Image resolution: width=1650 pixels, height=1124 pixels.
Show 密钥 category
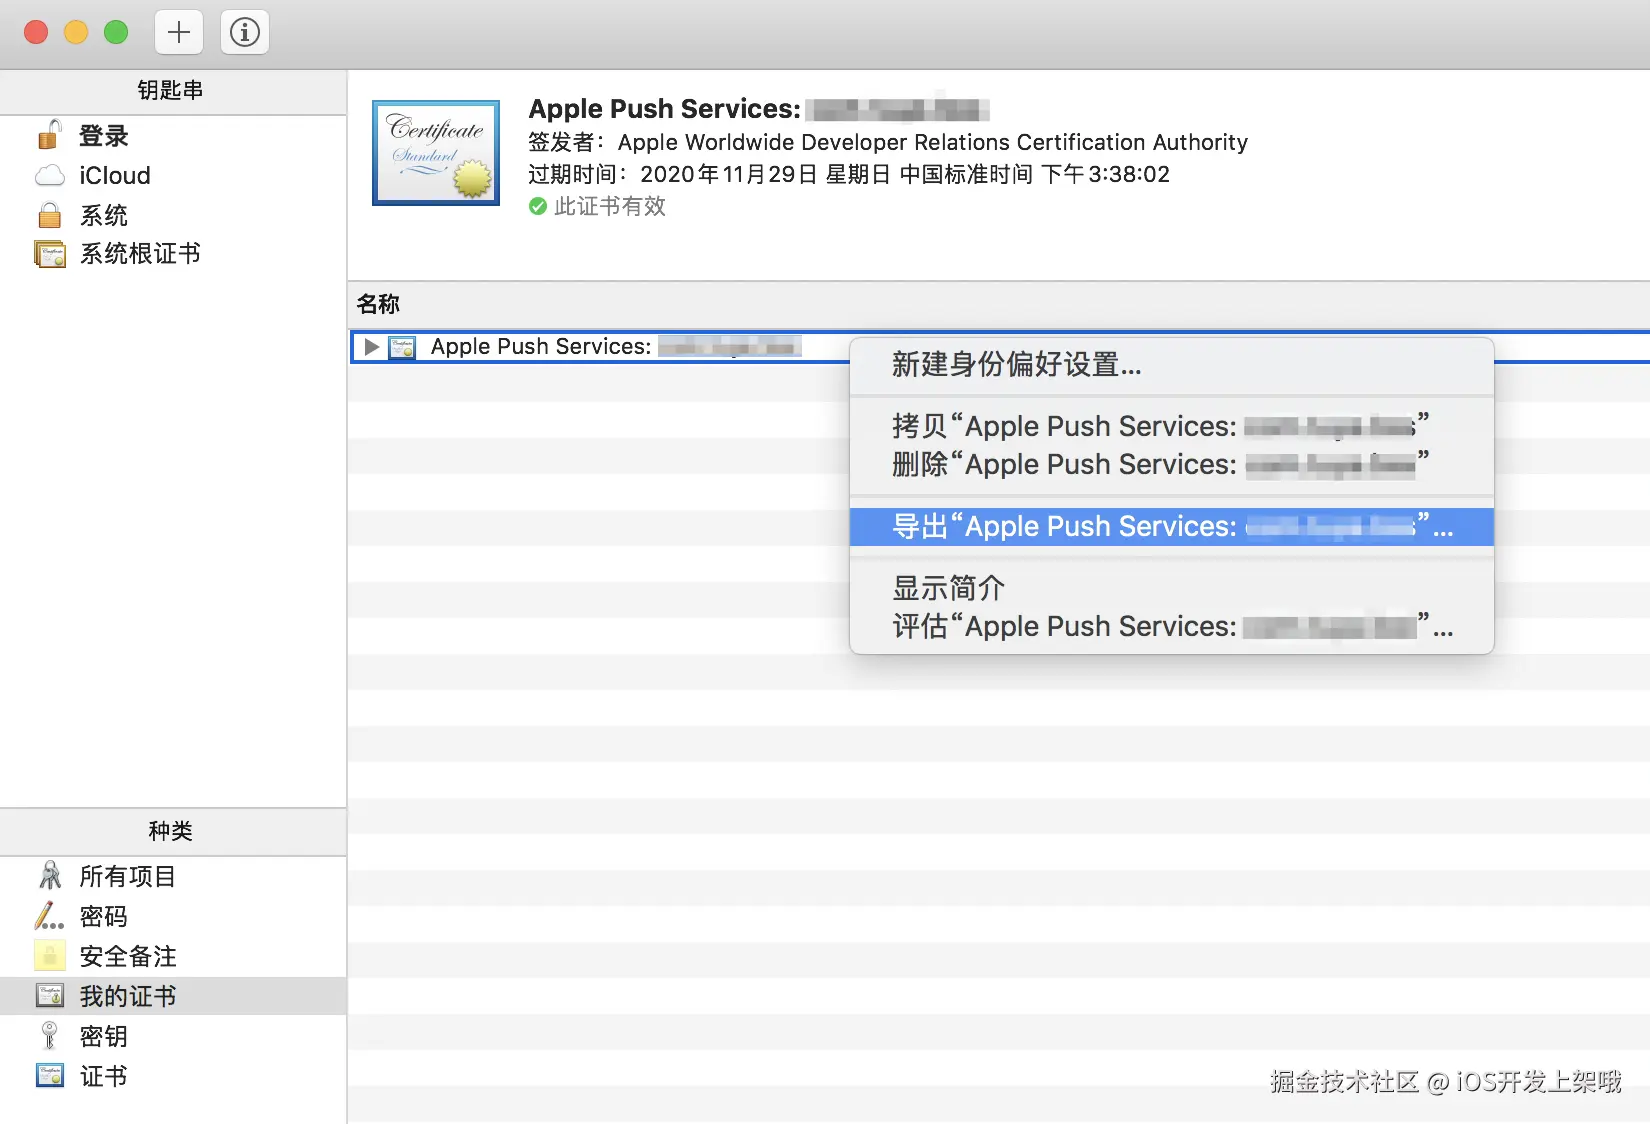coord(173,1036)
